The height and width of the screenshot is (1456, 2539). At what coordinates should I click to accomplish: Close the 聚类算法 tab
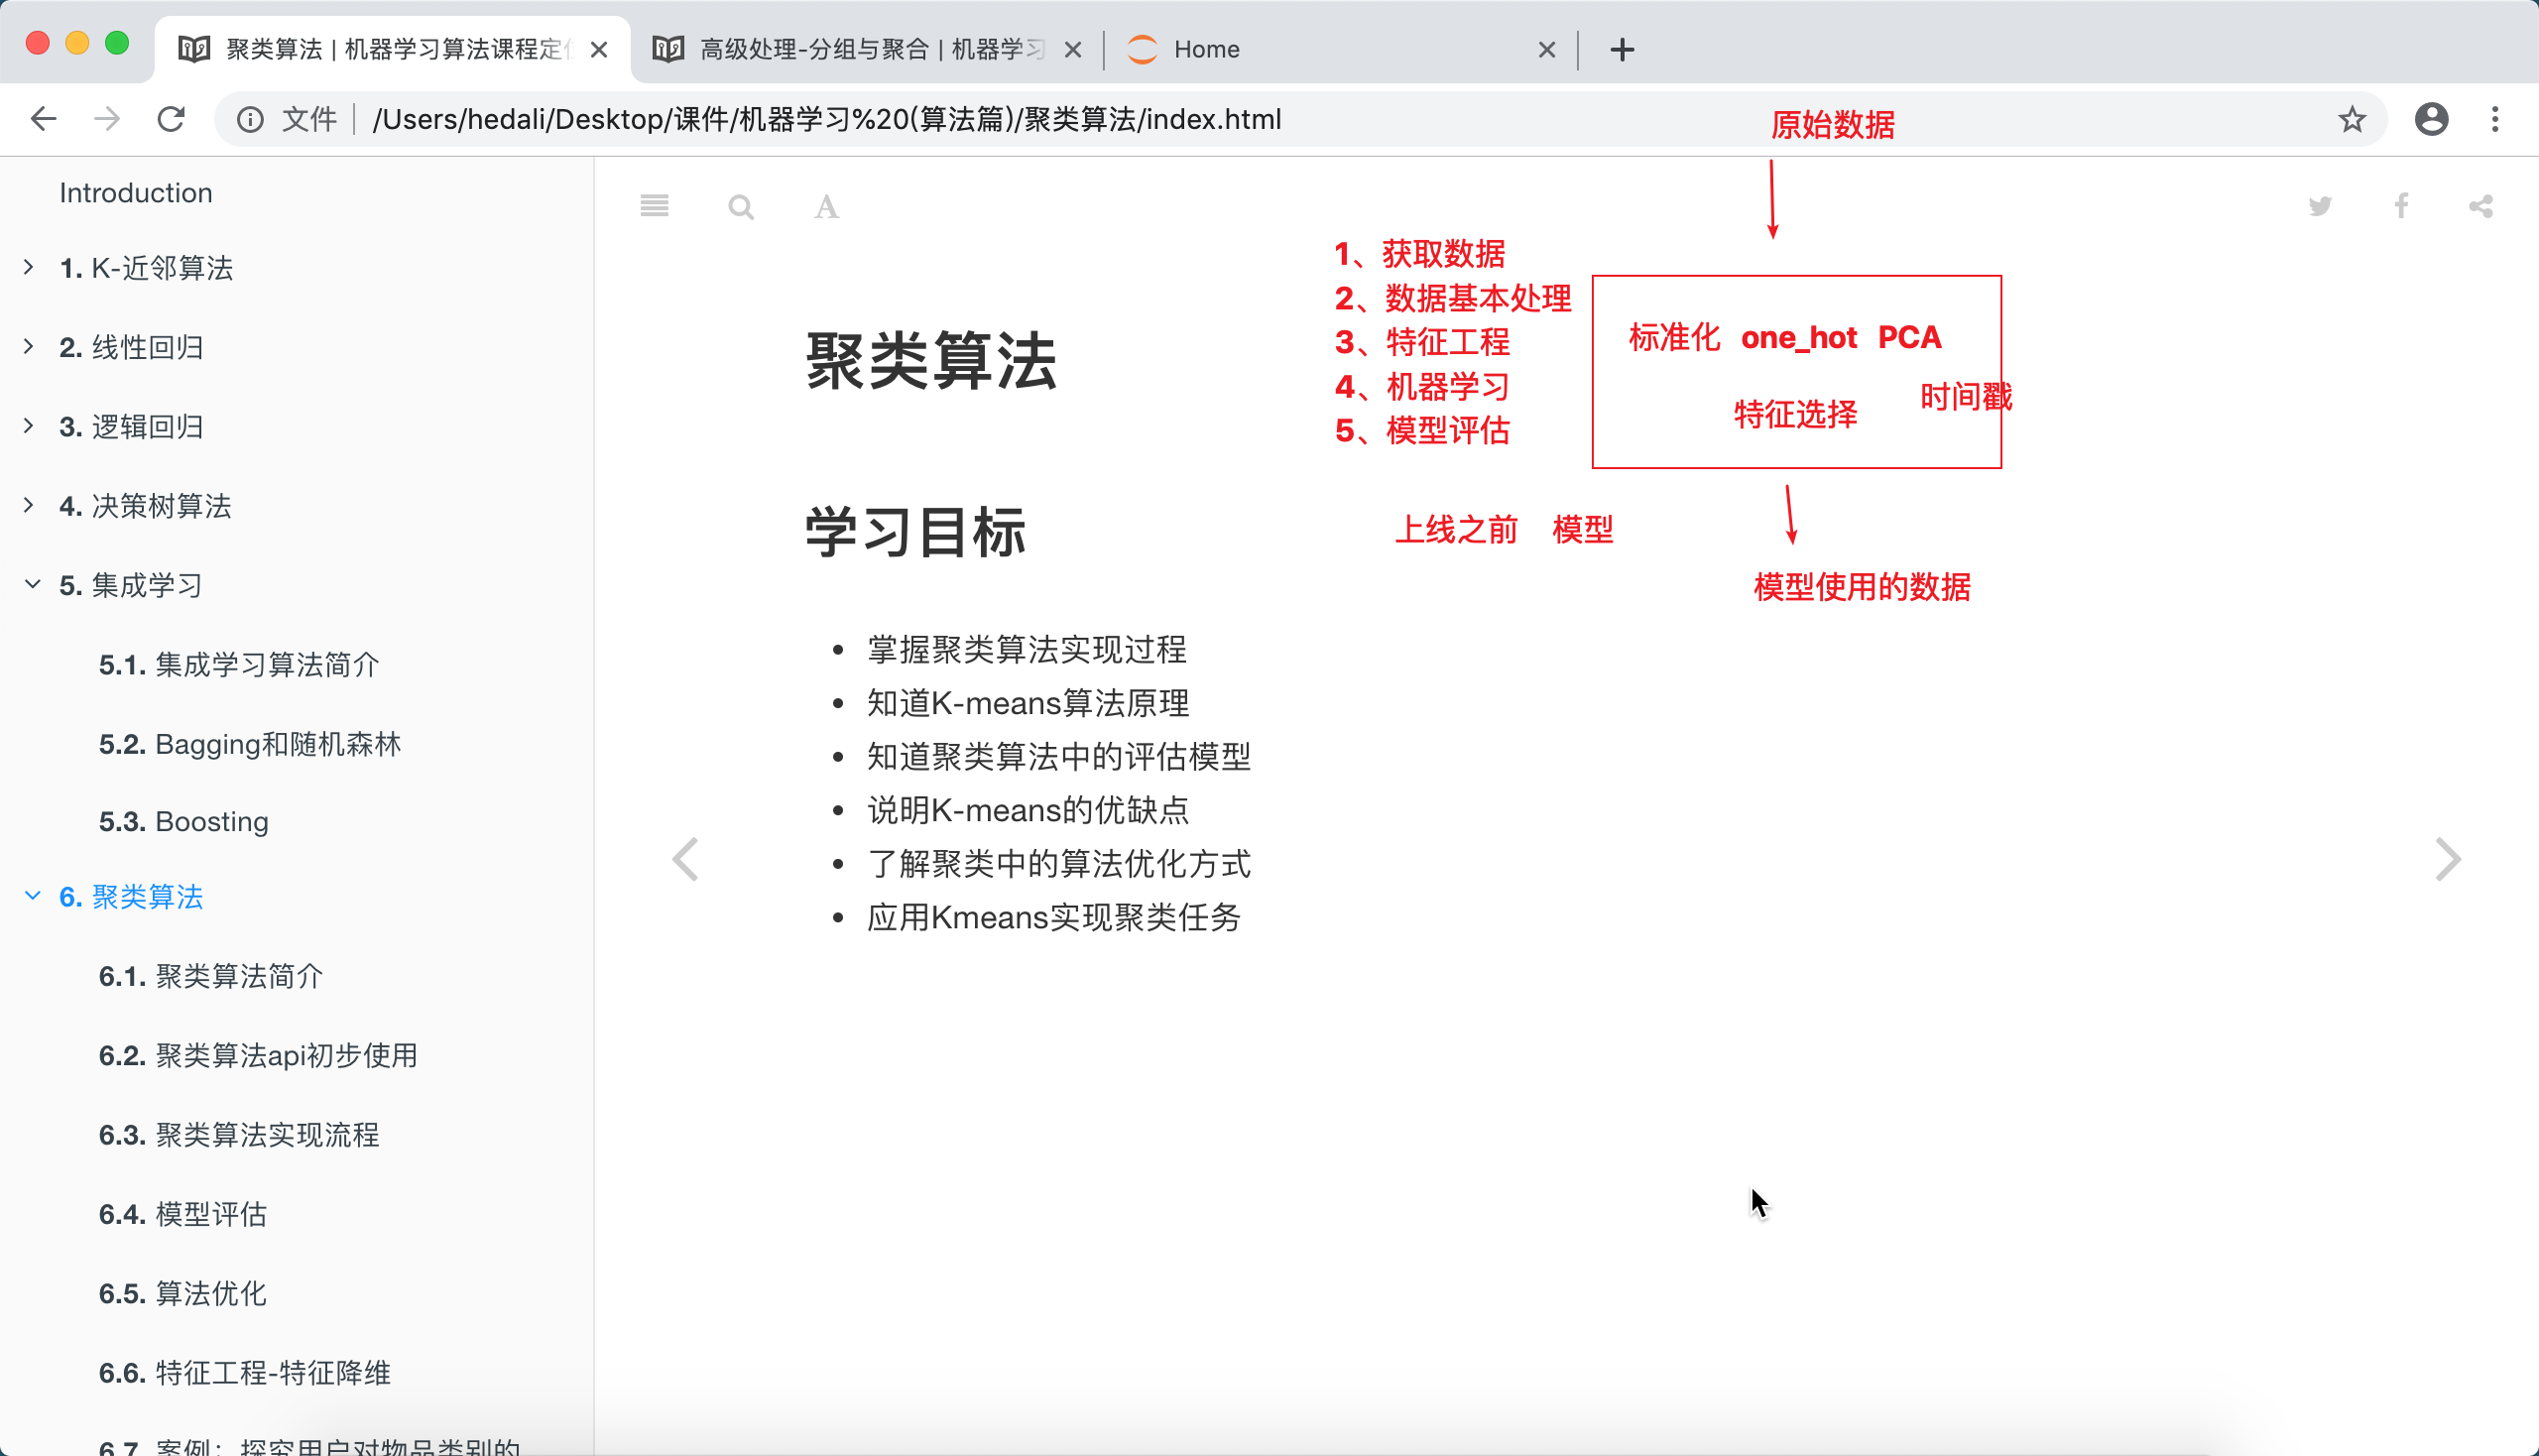pos(599,49)
